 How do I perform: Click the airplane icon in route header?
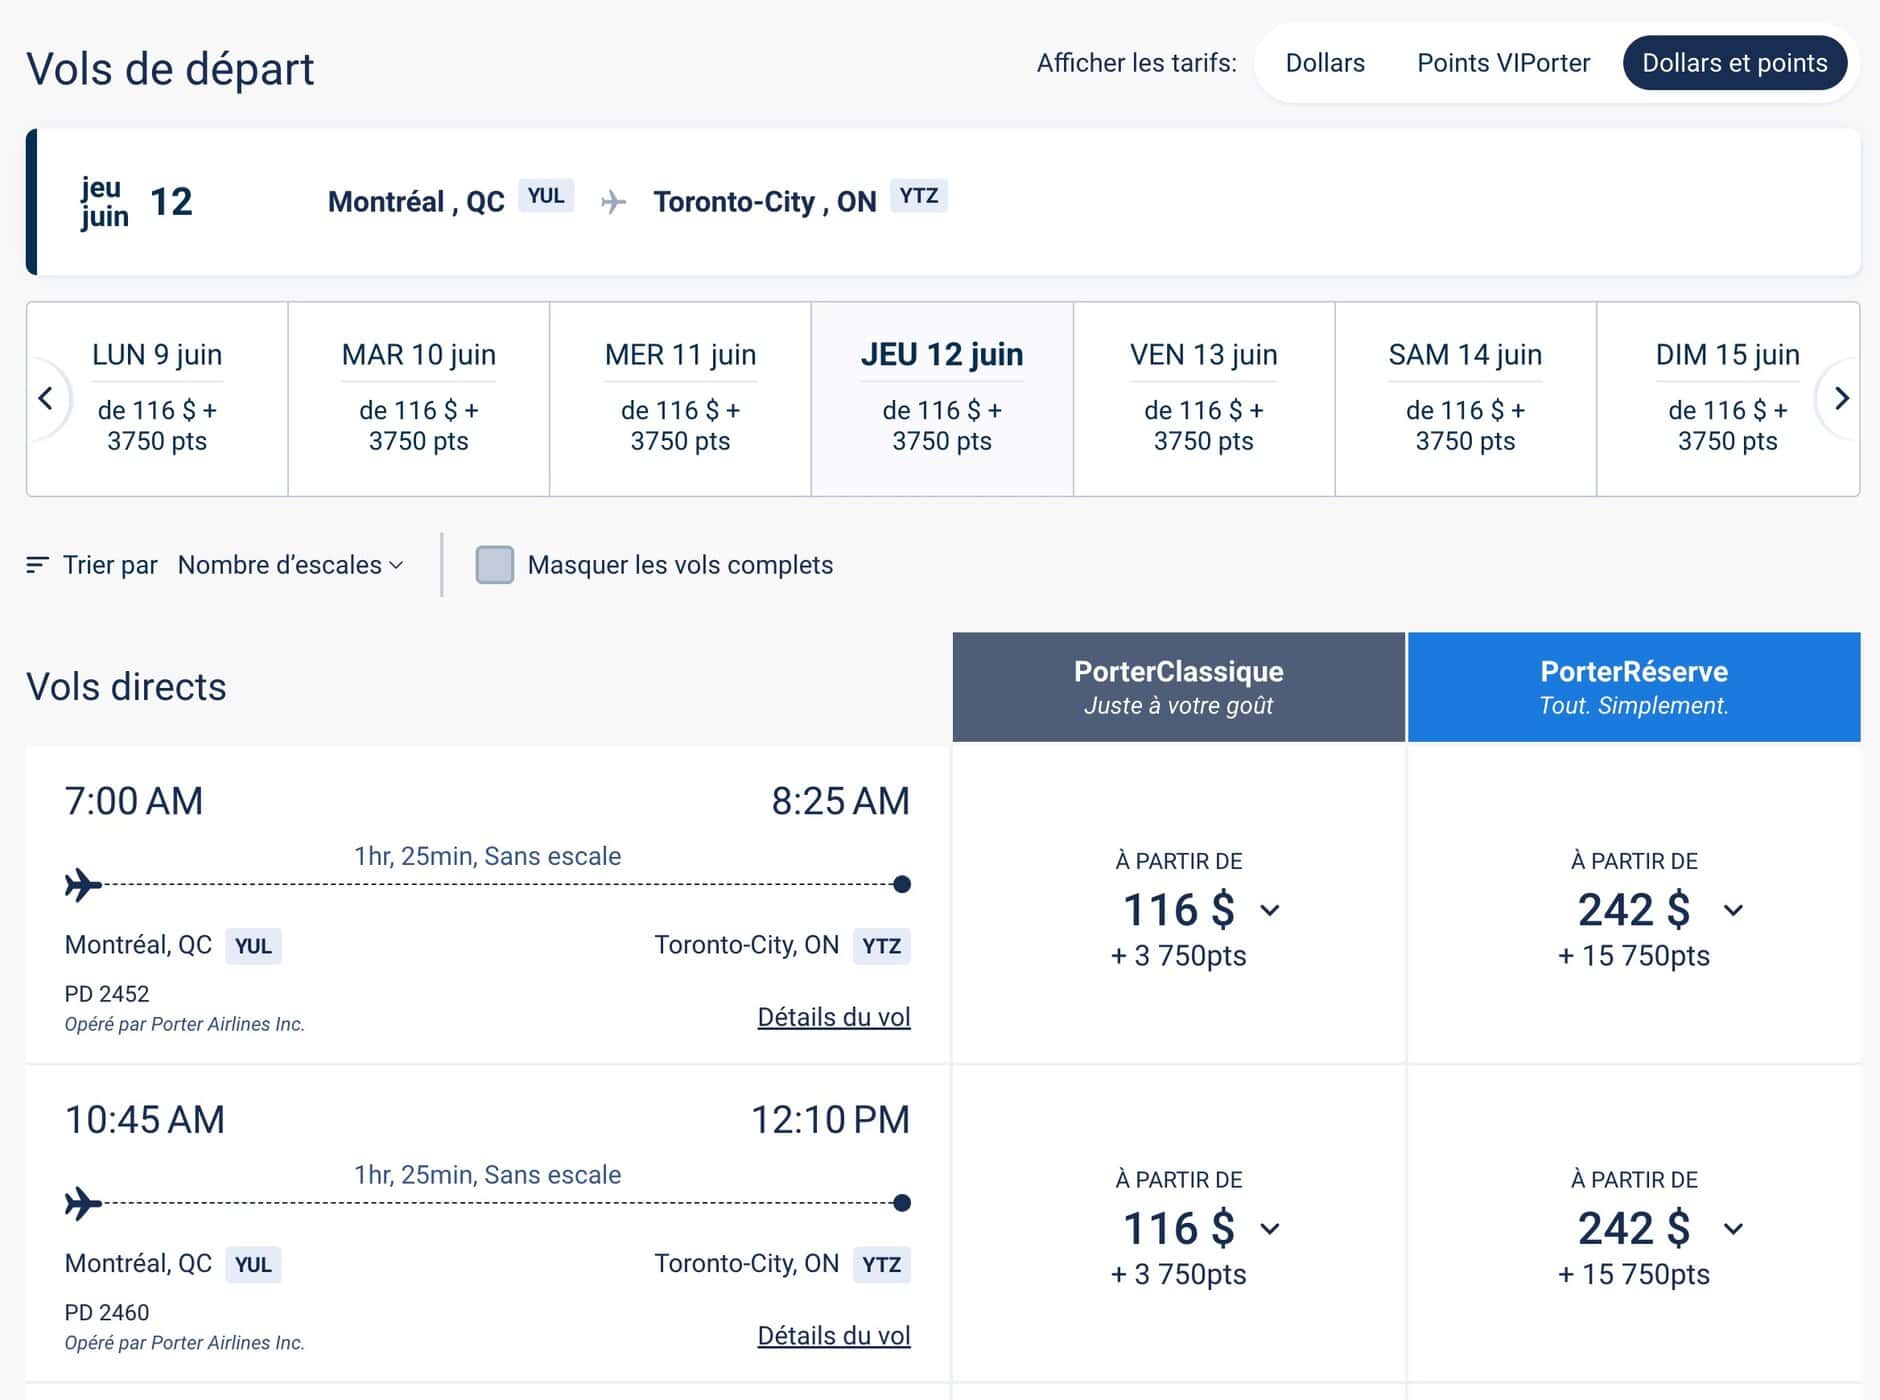pyautogui.click(x=613, y=202)
